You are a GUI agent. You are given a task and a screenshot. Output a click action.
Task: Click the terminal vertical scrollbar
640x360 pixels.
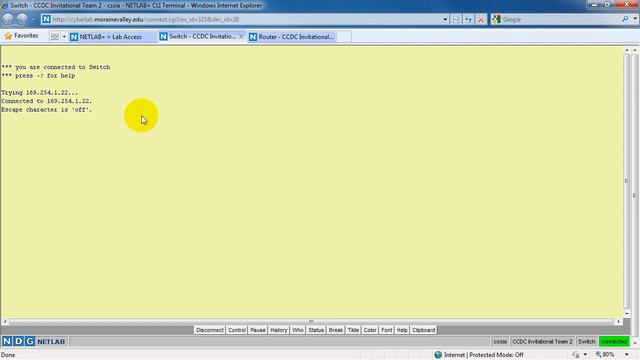627,180
